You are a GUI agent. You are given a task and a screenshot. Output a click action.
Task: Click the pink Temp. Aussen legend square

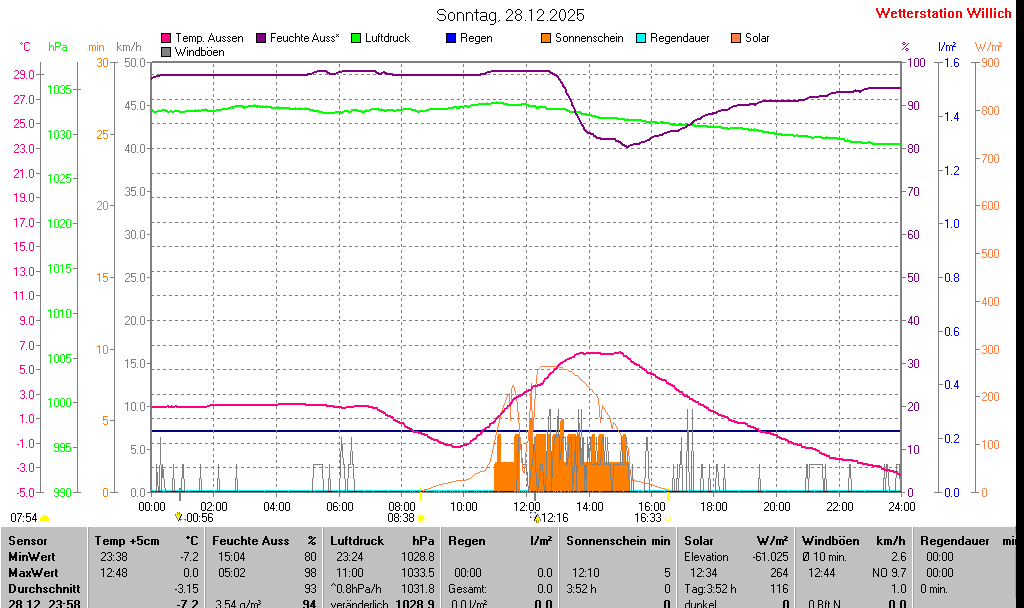tap(166, 38)
